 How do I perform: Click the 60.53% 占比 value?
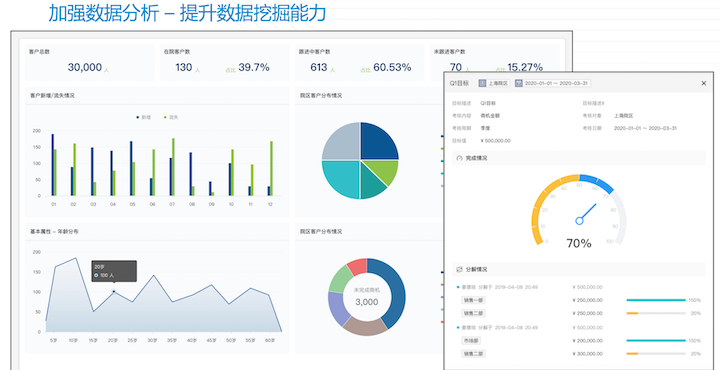click(392, 67)
